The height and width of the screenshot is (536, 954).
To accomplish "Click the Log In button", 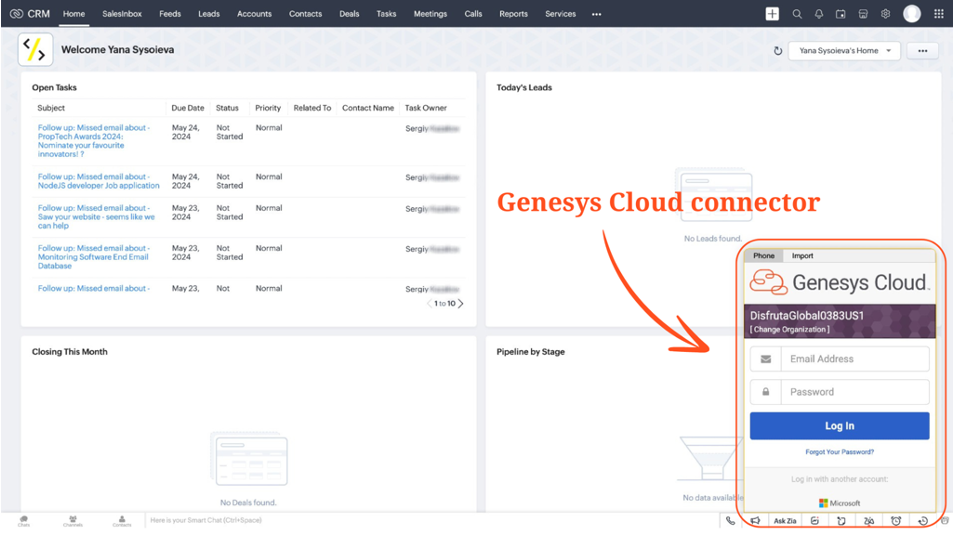I will click(x=840, y=426).
